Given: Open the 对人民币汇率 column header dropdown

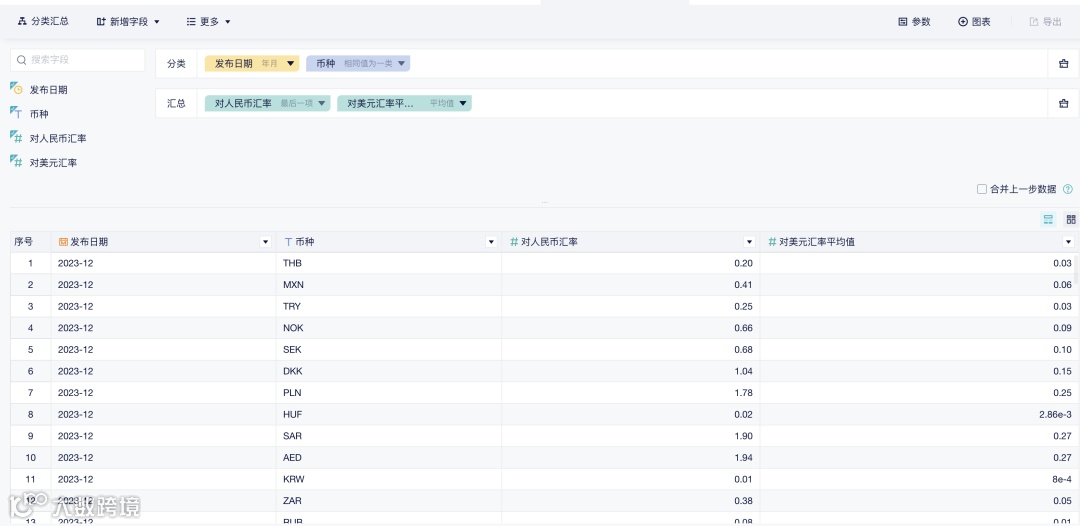Looking at the screenshot, I should point(749,242).
